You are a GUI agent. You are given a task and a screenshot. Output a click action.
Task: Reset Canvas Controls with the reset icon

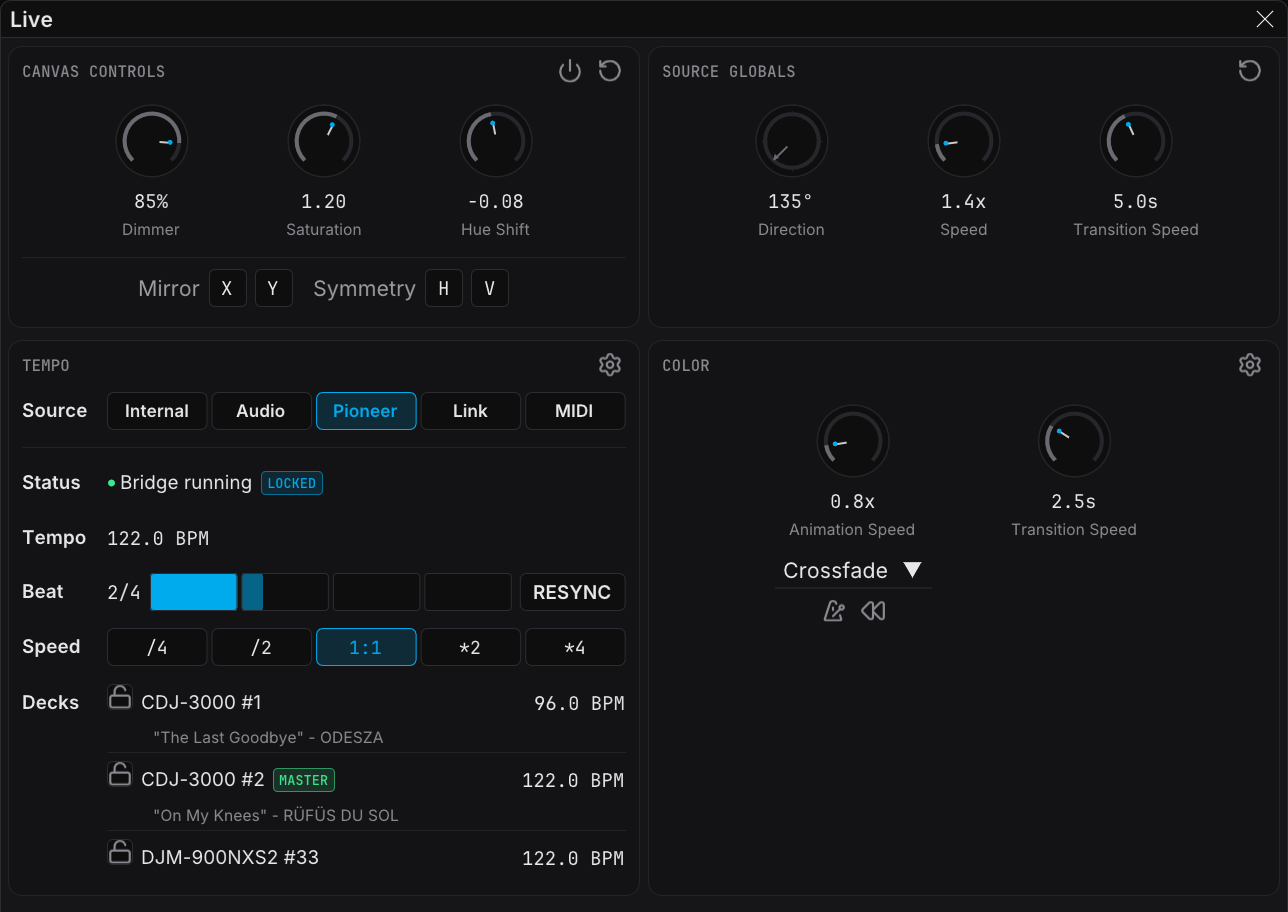click(x=610, y=71)
